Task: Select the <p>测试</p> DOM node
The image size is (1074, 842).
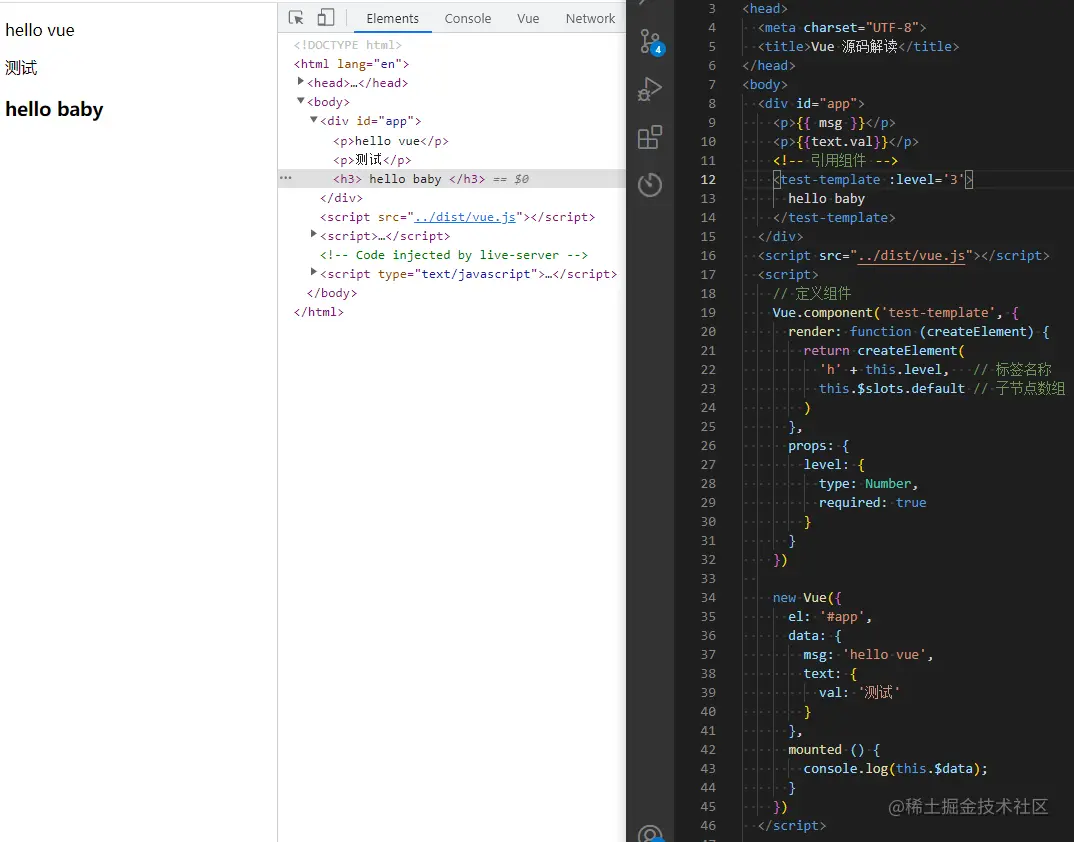Action: coord(372,160)
